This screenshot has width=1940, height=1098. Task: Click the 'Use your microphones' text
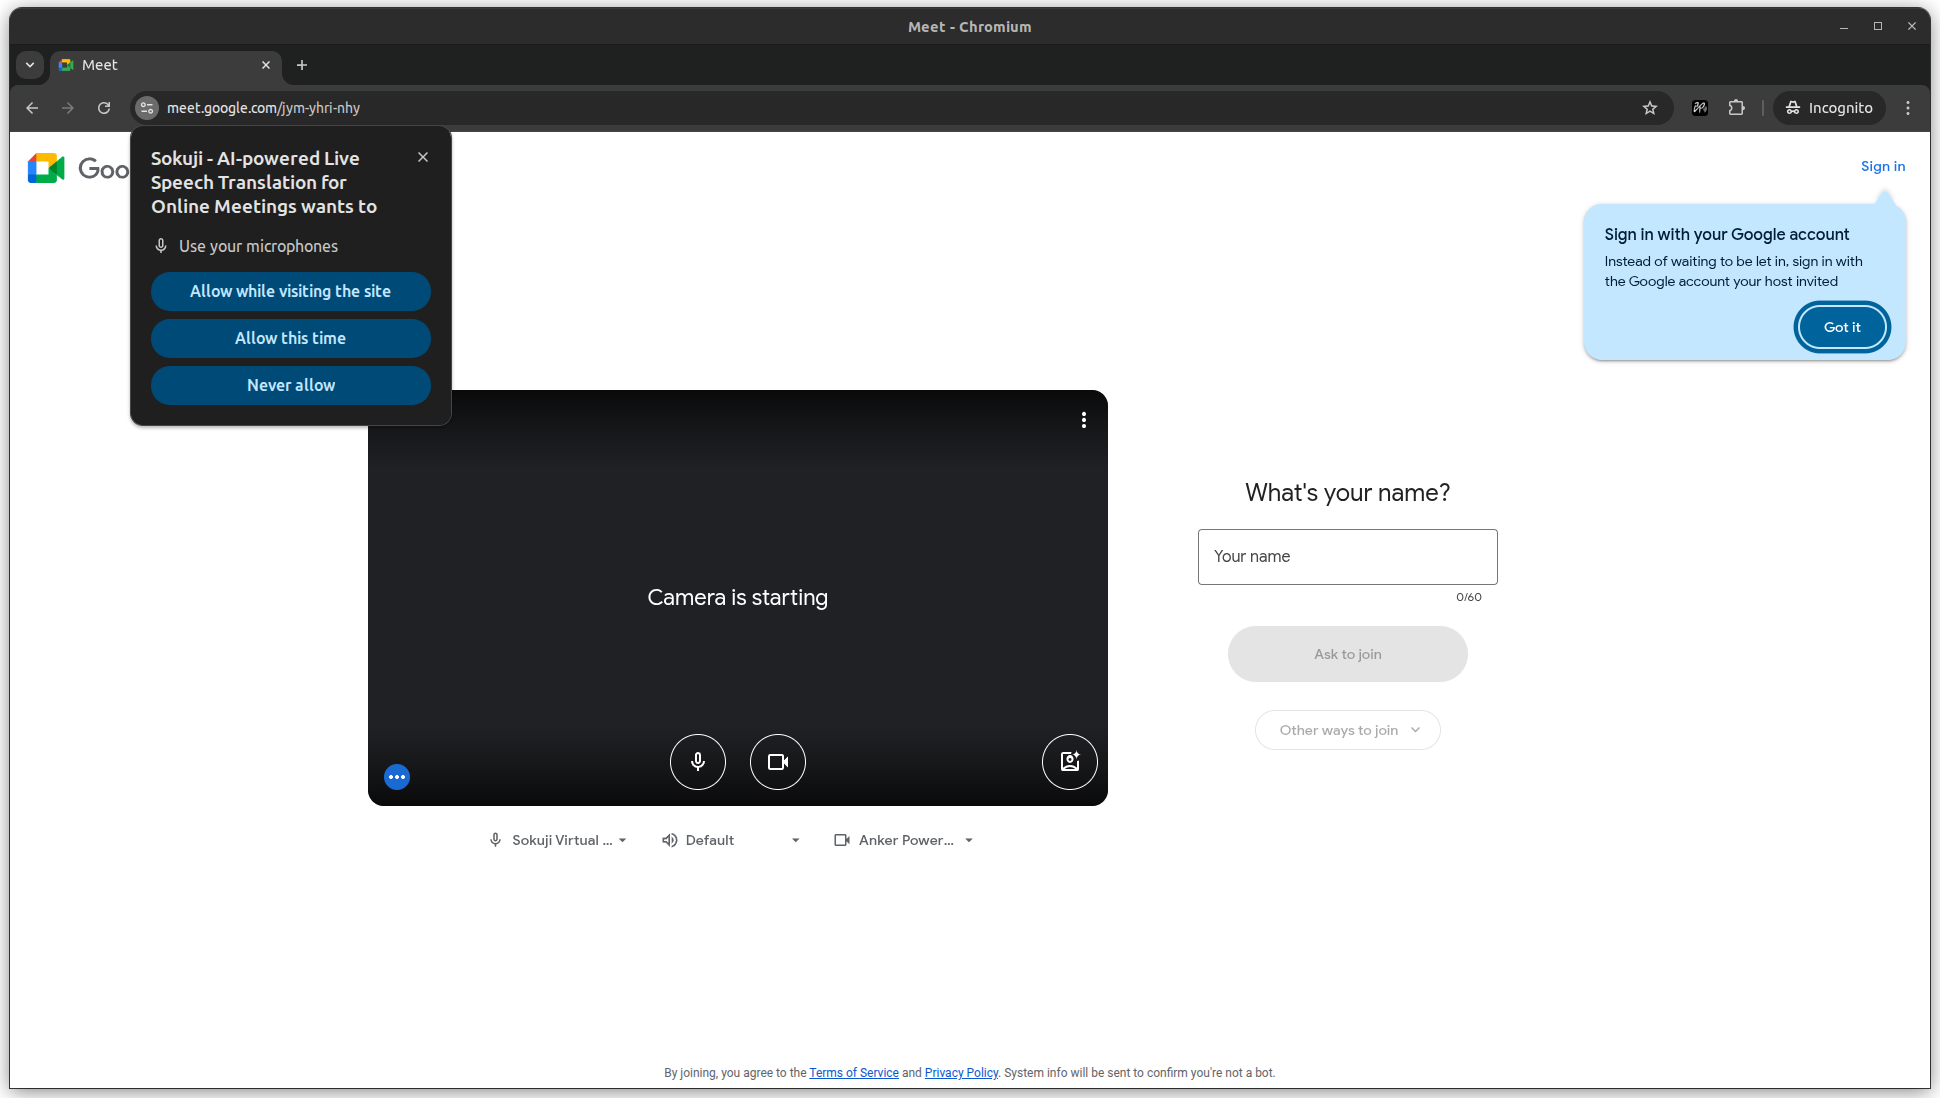tap(258, 246)
